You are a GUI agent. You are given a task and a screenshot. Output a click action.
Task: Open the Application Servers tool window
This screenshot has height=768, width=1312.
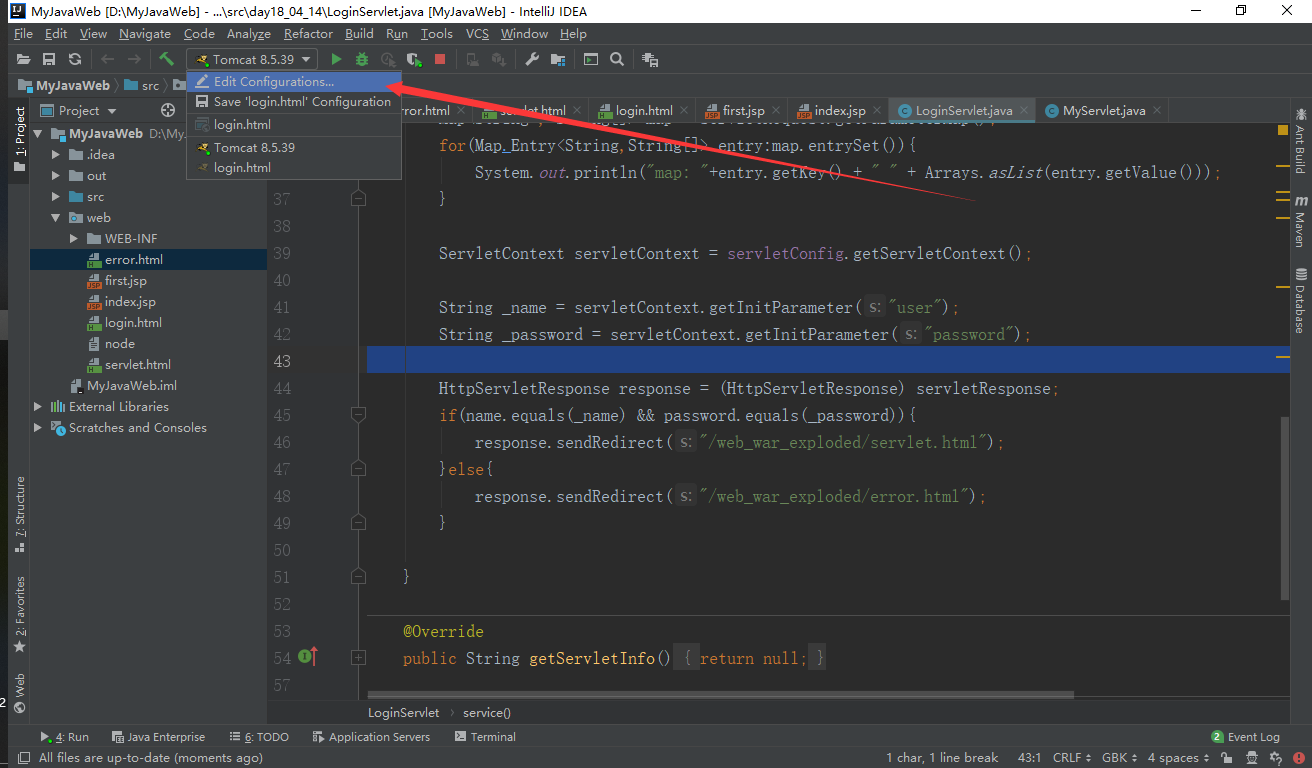(x=371, y=737)
